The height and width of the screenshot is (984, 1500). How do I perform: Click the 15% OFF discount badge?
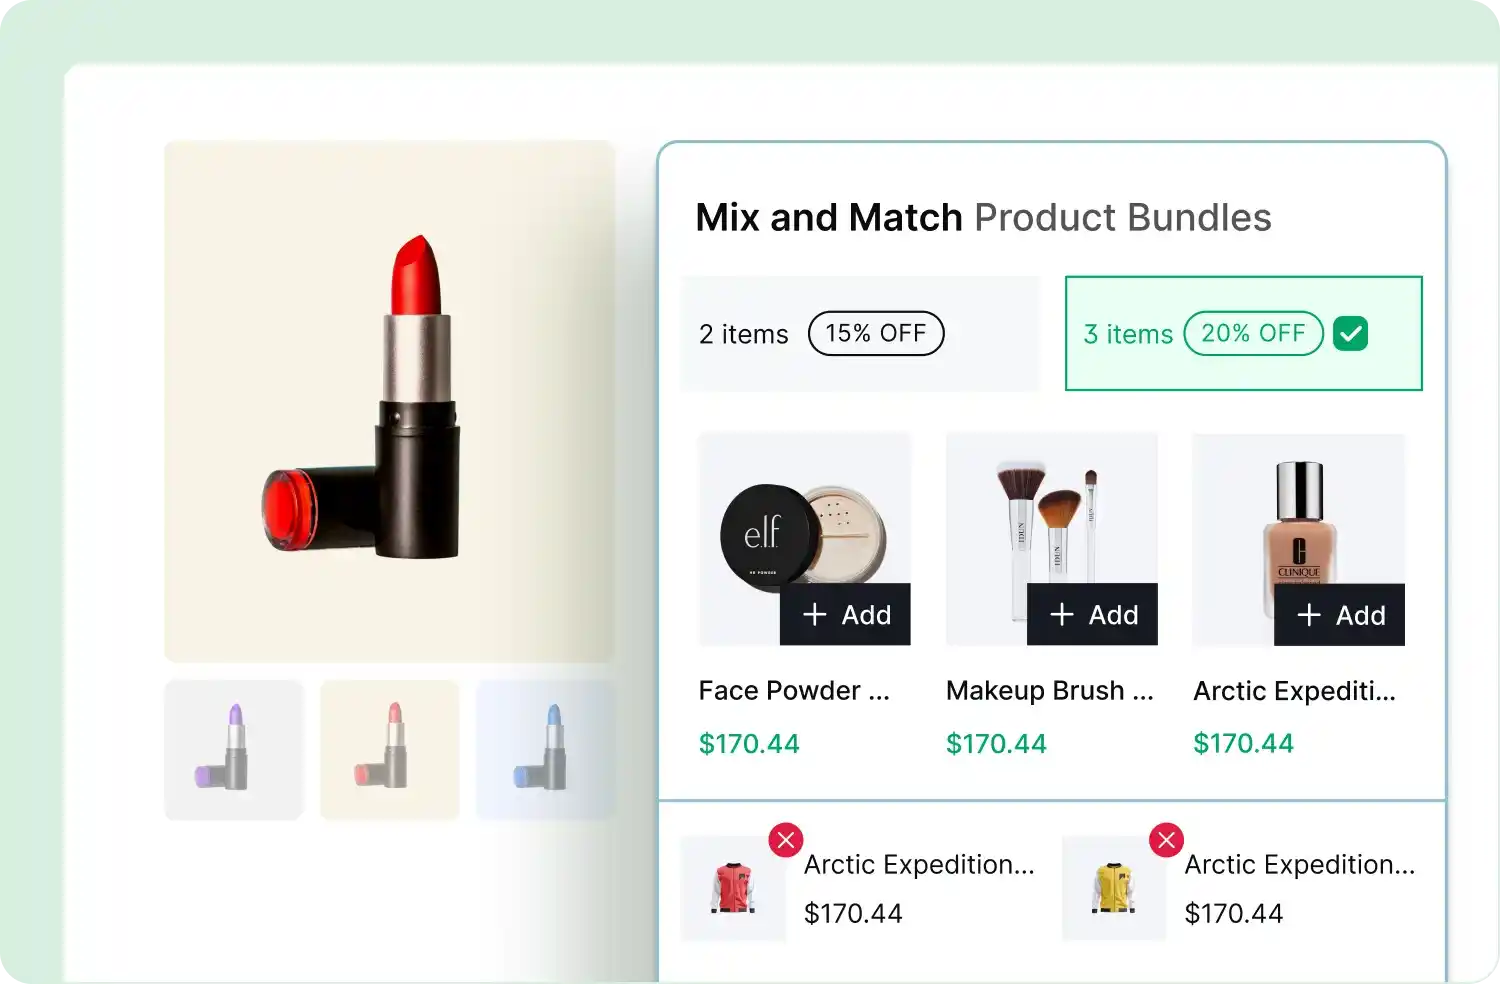coord(876,333)
